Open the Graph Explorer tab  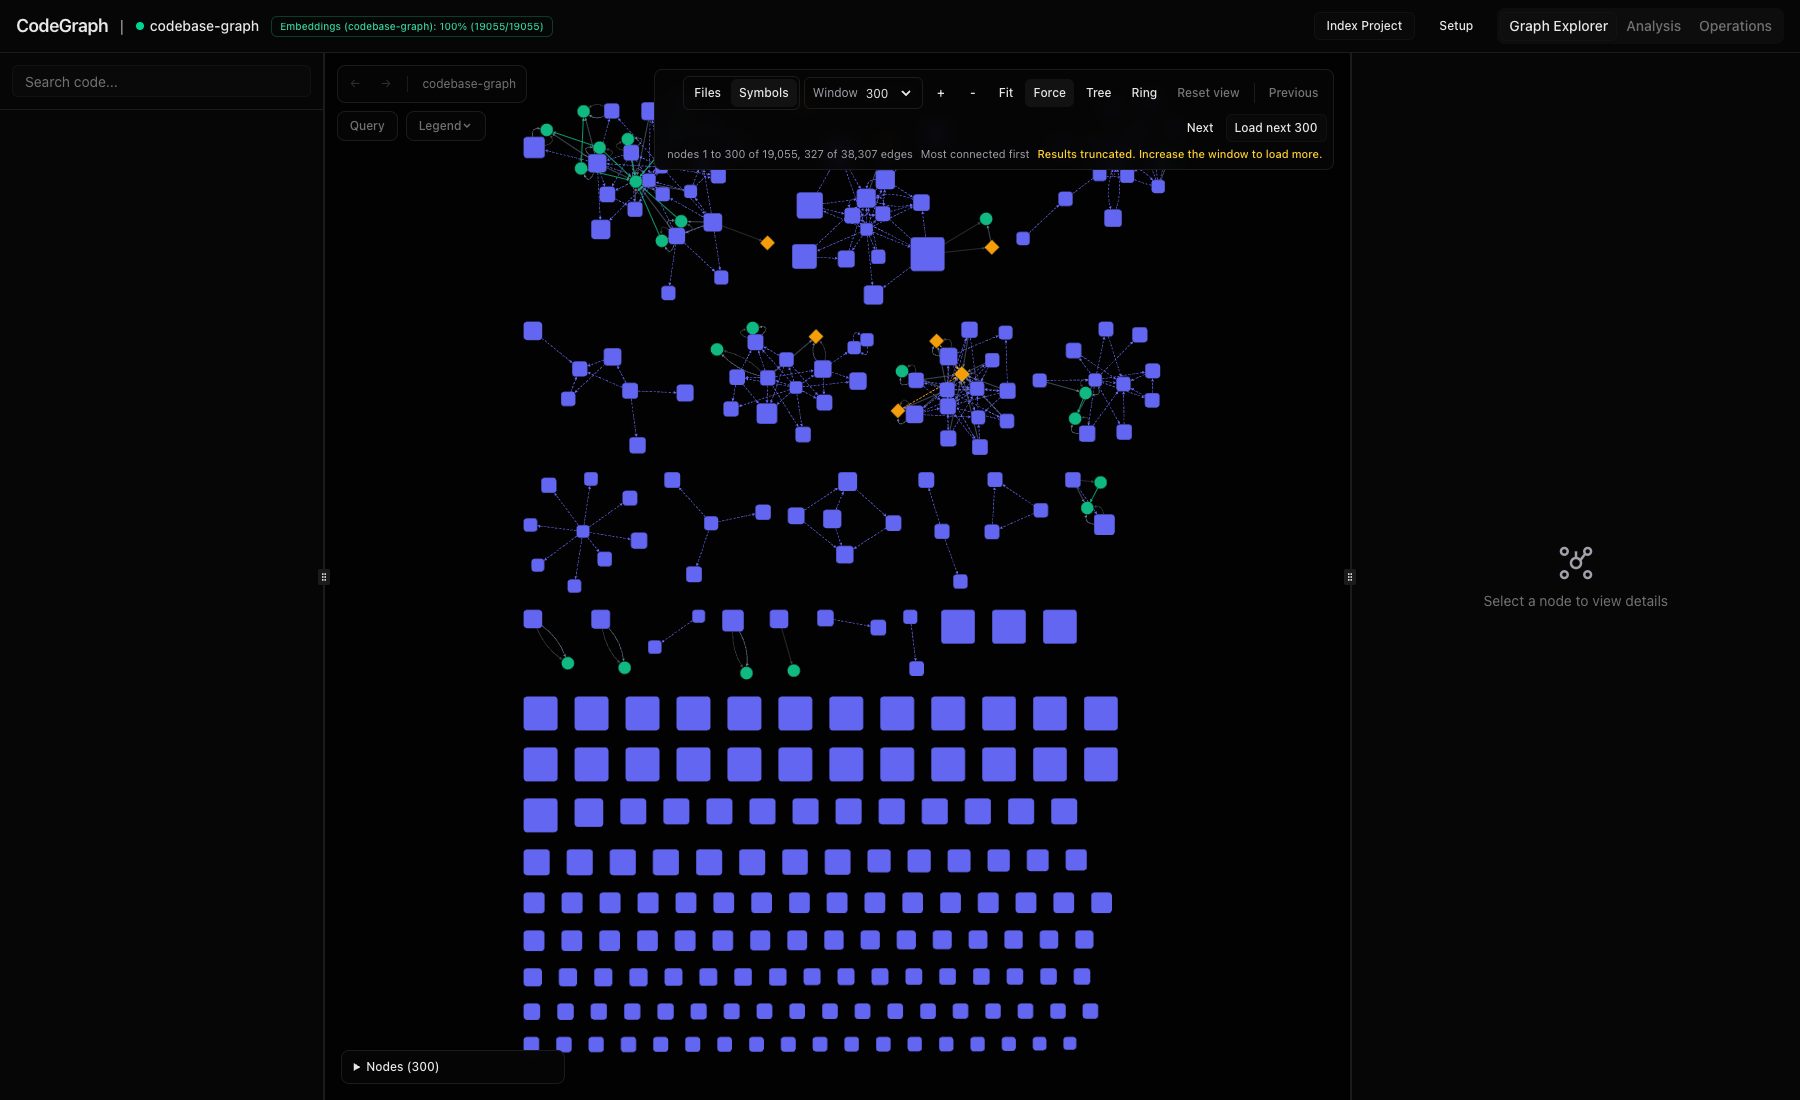1558,26
